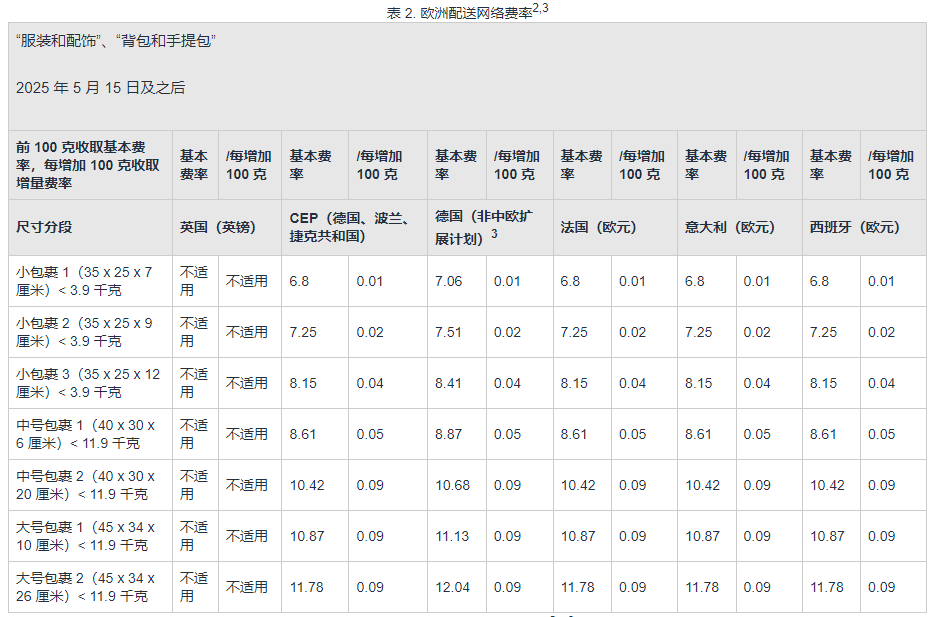Select France base rate 6.8 for 小包裹 1
Viewport: 935px width, 617px height.
coord(570,281)
